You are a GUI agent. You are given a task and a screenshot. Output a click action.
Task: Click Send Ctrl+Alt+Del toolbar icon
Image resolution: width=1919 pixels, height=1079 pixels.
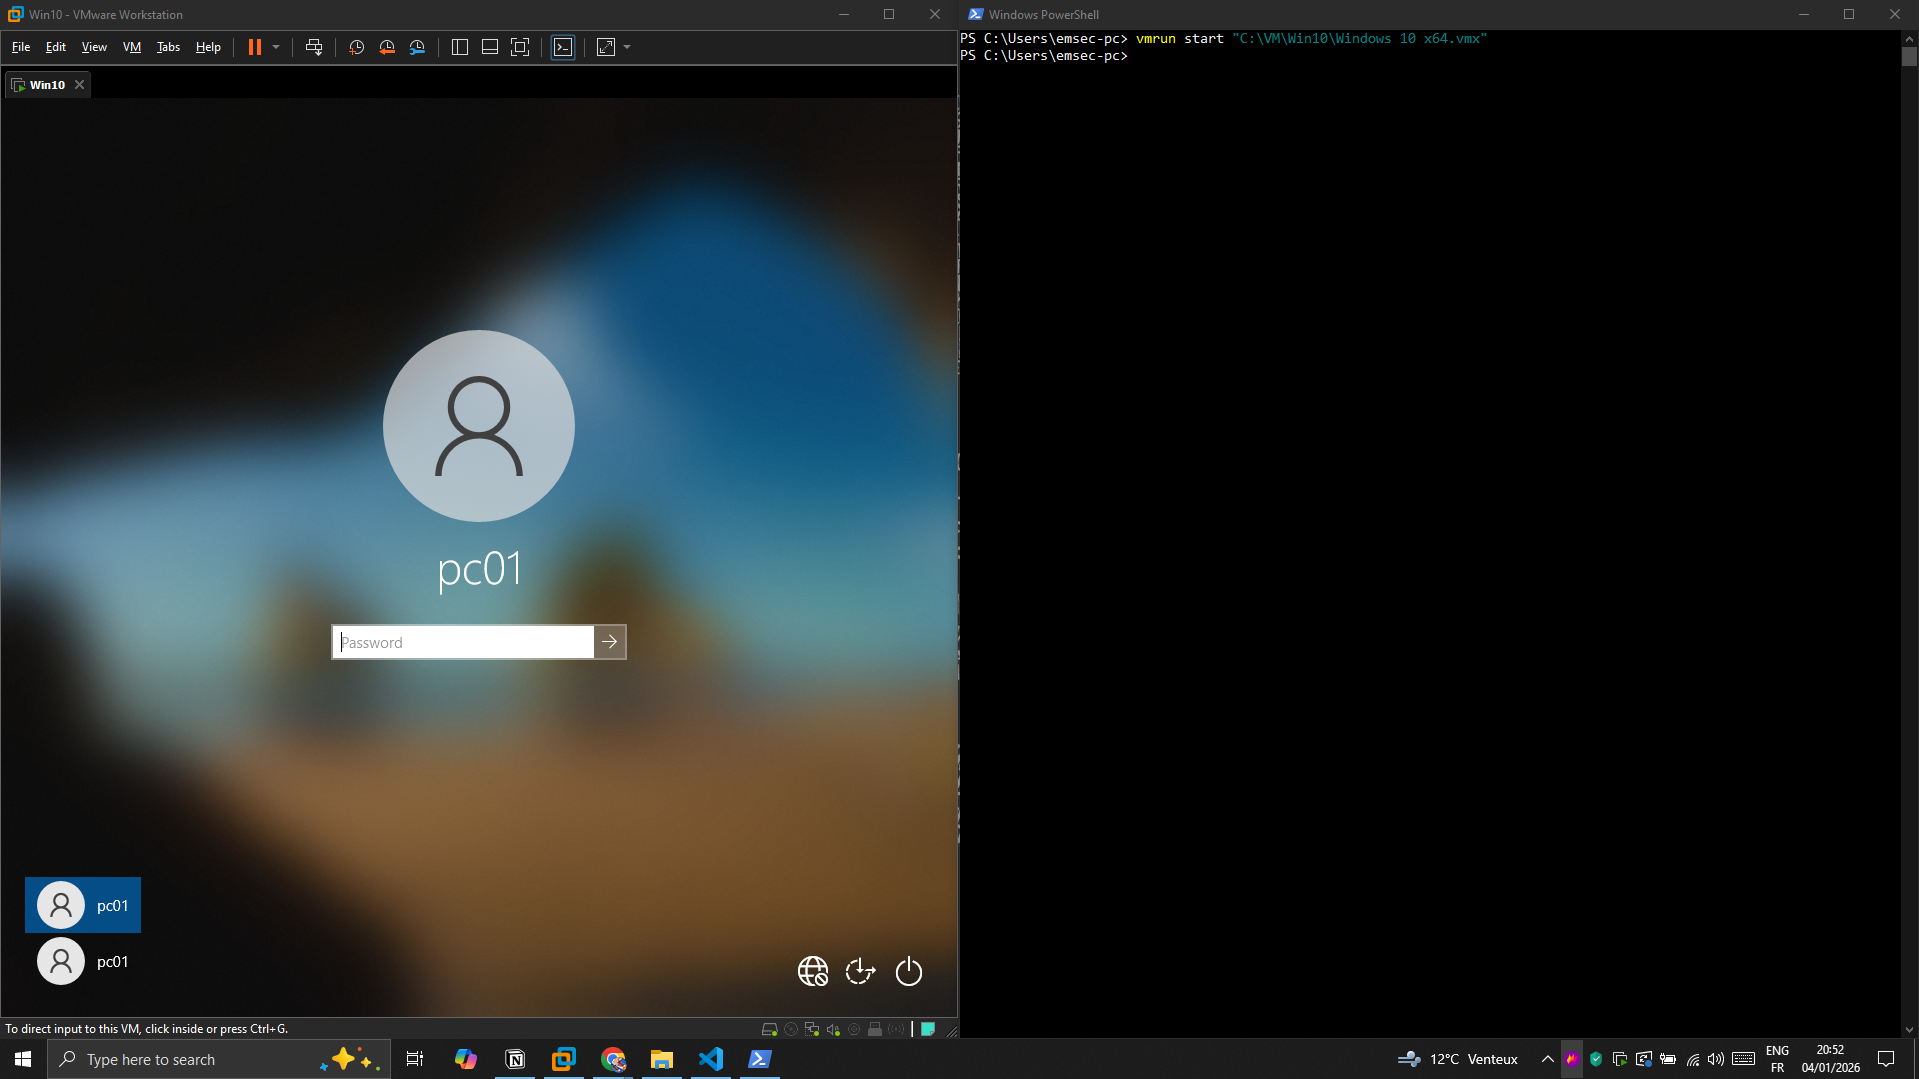(x=314, y=47)
